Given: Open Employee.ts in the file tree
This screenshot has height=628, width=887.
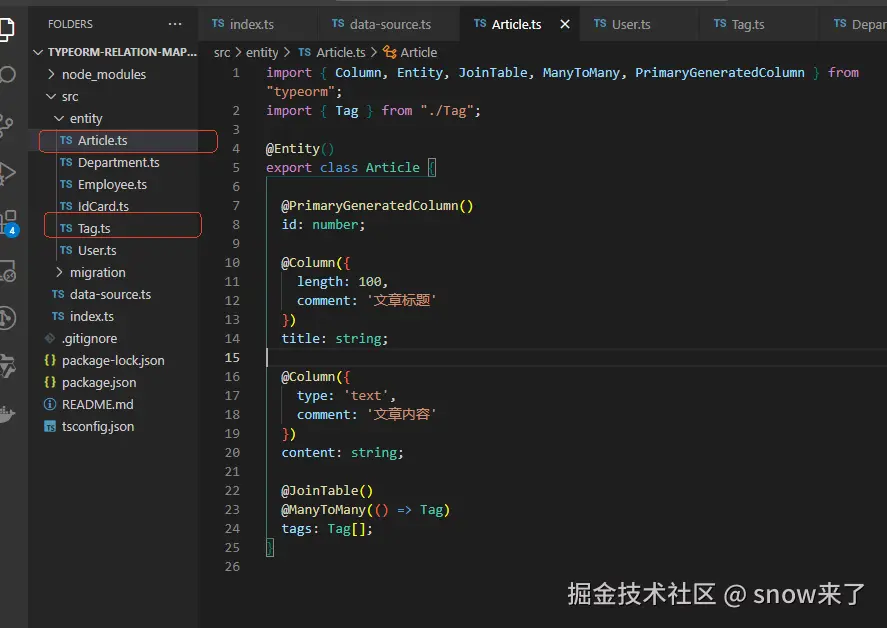Looking at the screenshot, I should pos(112,184).
